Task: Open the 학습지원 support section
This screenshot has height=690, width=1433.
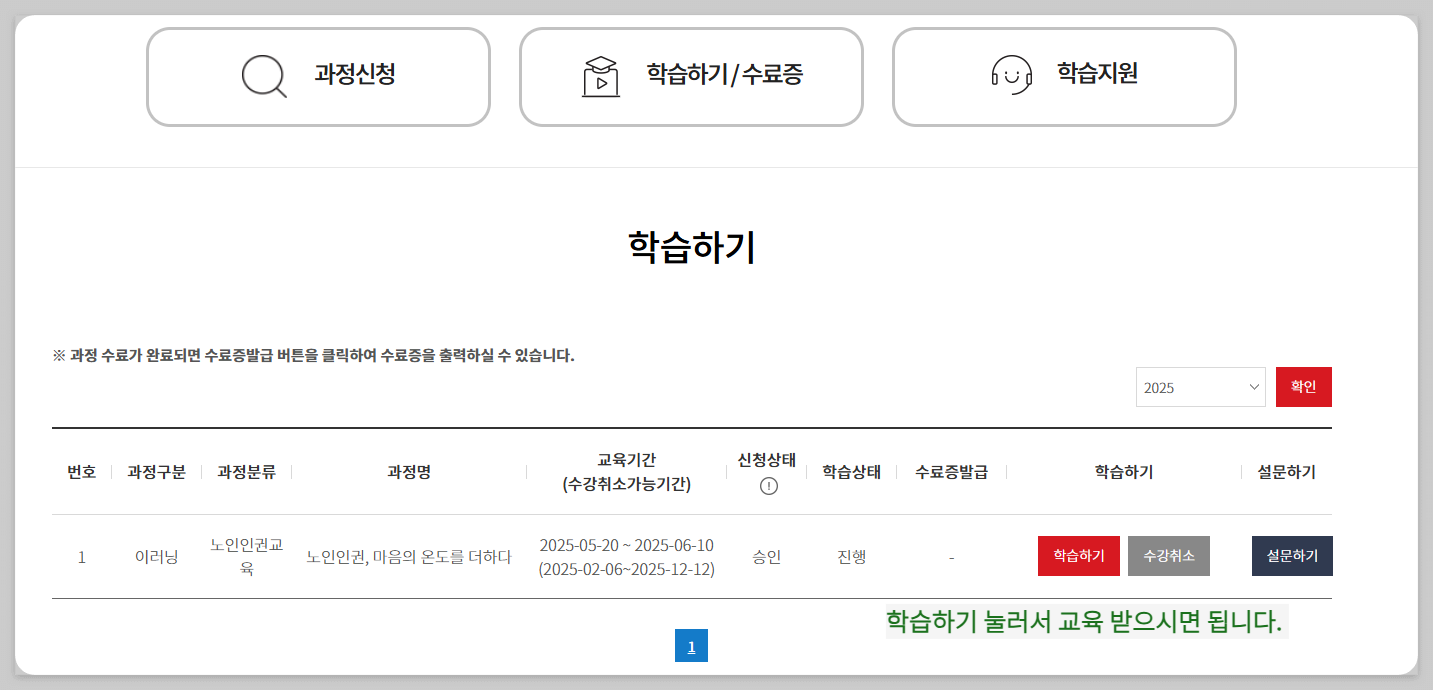Action: [1063, 76]
